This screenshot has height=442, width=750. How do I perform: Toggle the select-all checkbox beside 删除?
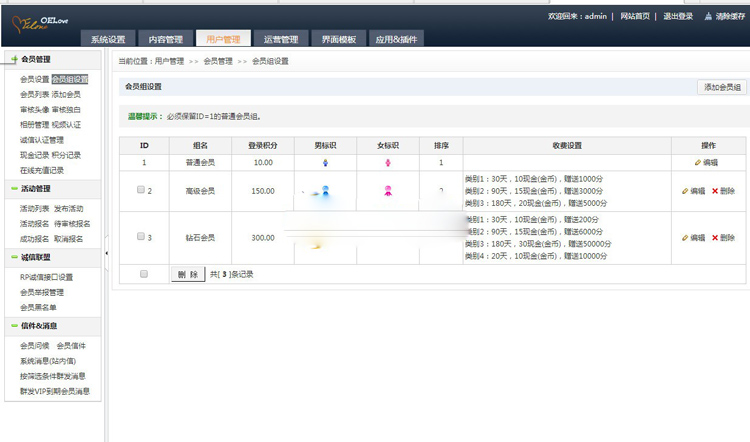(144, 273)
